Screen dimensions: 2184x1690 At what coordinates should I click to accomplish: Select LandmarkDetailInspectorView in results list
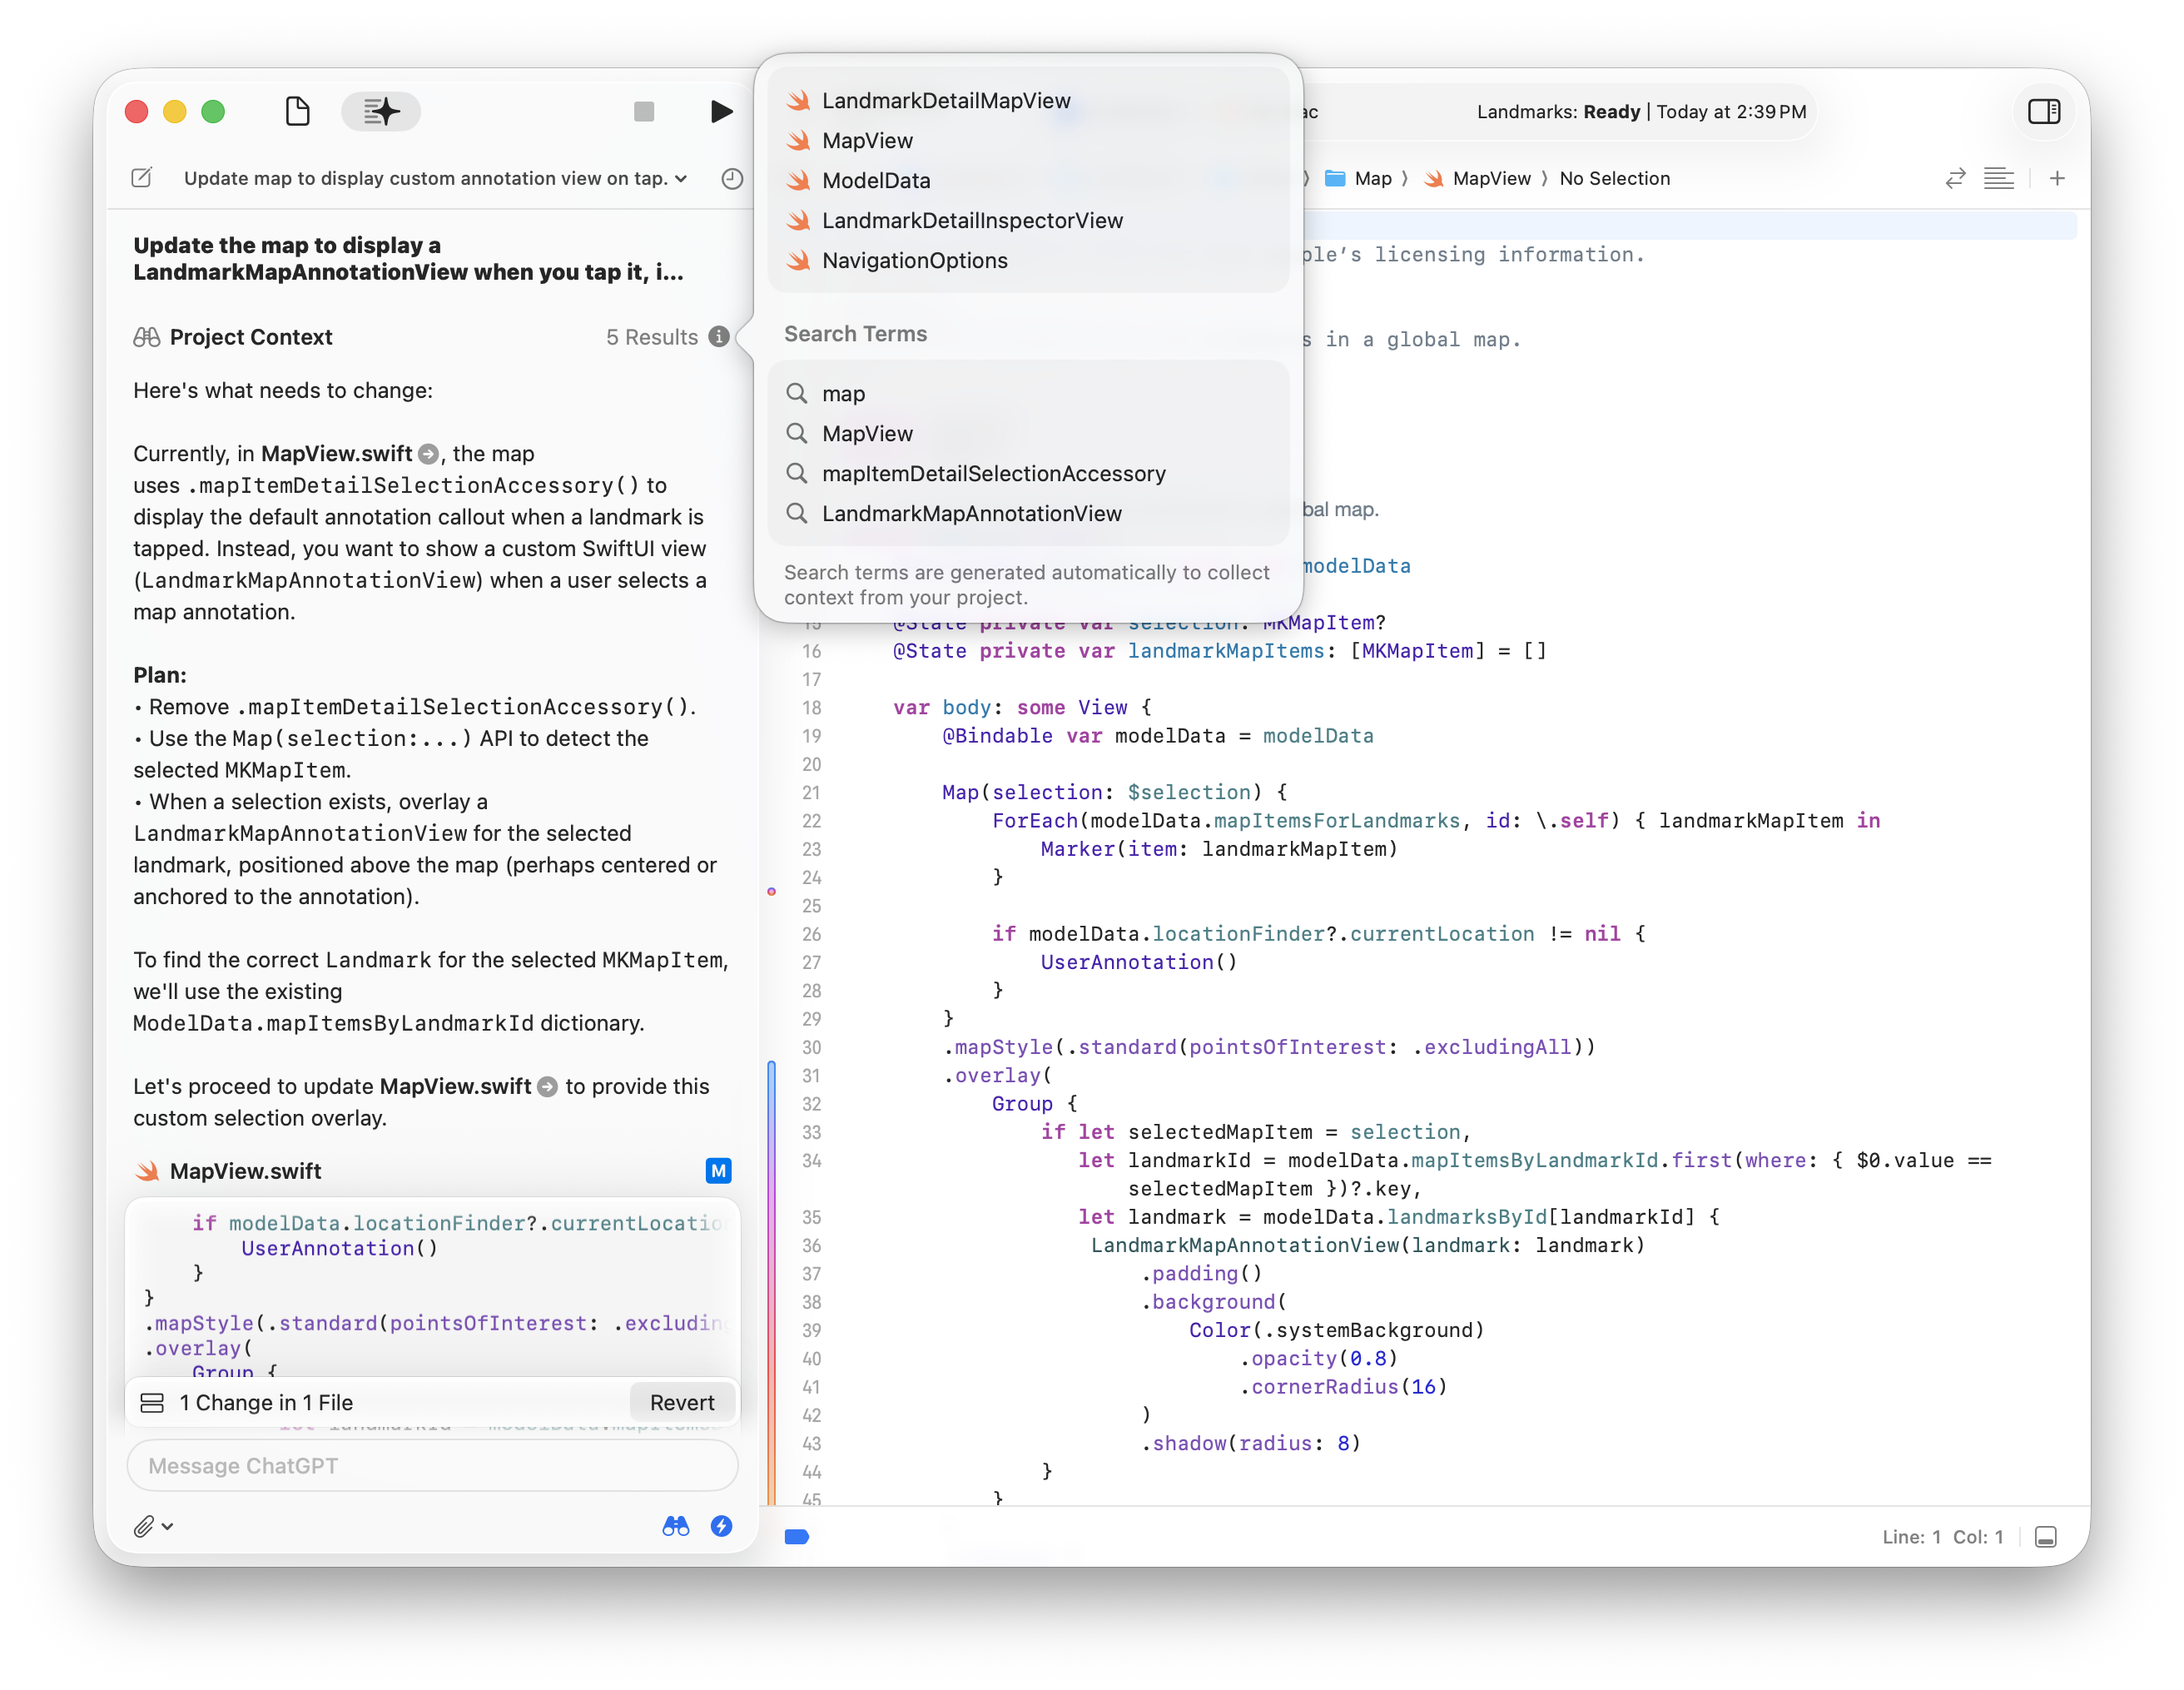(x=971, y=220)
